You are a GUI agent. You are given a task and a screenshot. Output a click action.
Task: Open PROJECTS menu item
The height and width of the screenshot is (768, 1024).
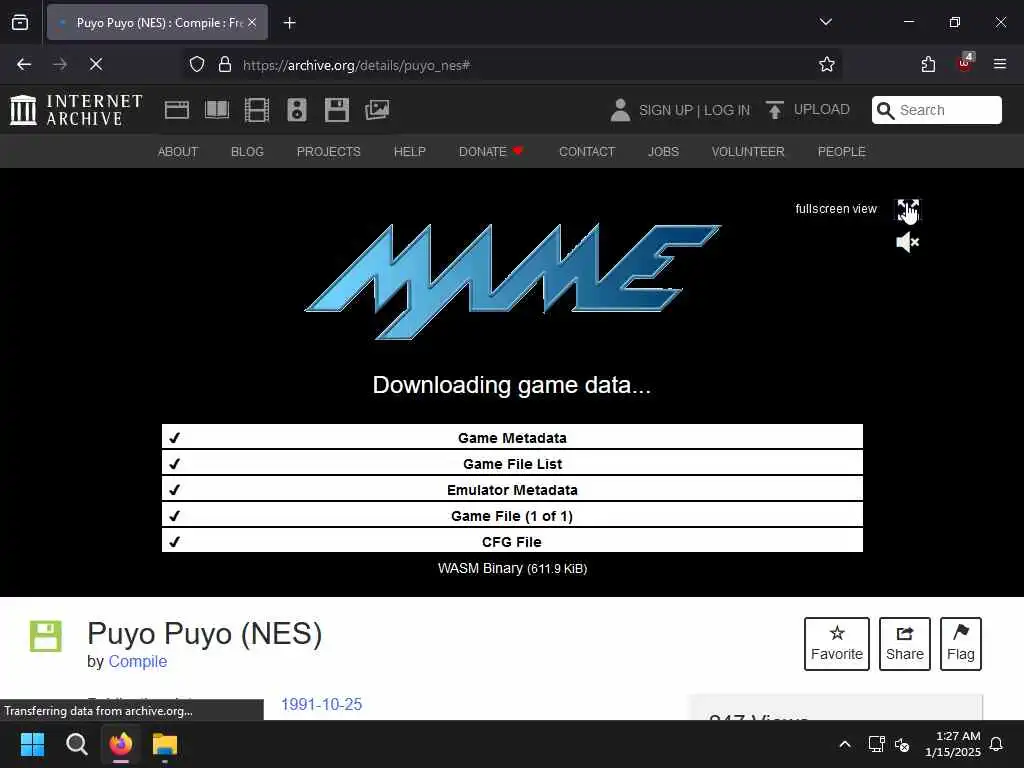(328, 152)
